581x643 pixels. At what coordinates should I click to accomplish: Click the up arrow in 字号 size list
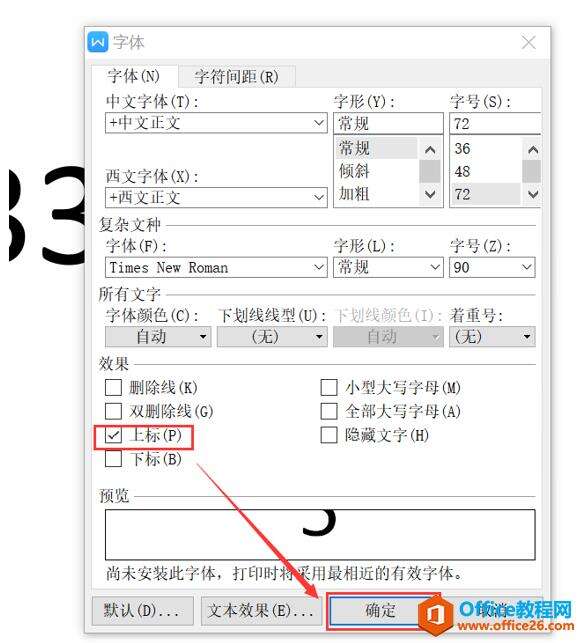[533, 150]
